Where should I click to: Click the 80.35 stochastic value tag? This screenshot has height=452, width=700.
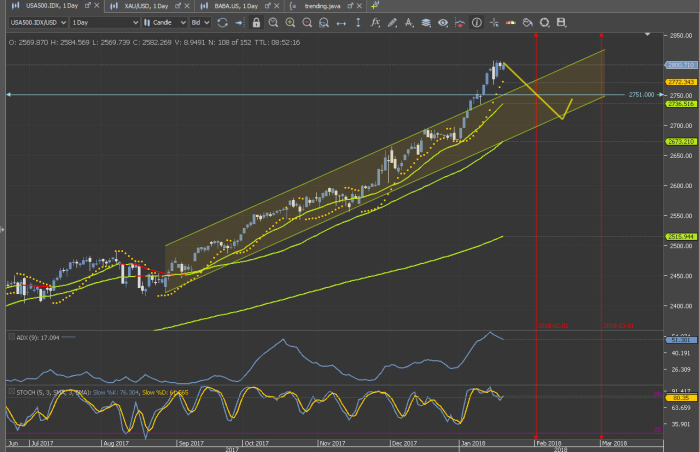click(680, 398)
